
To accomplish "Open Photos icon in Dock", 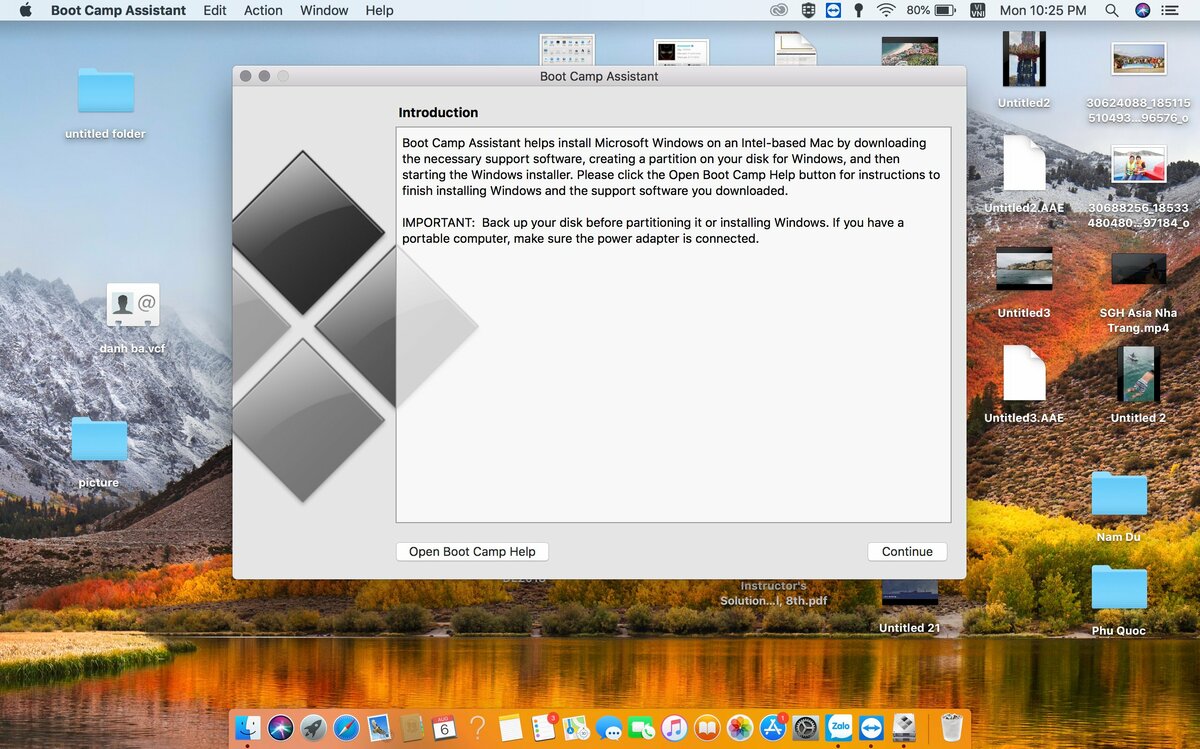I will coord(739,727).
